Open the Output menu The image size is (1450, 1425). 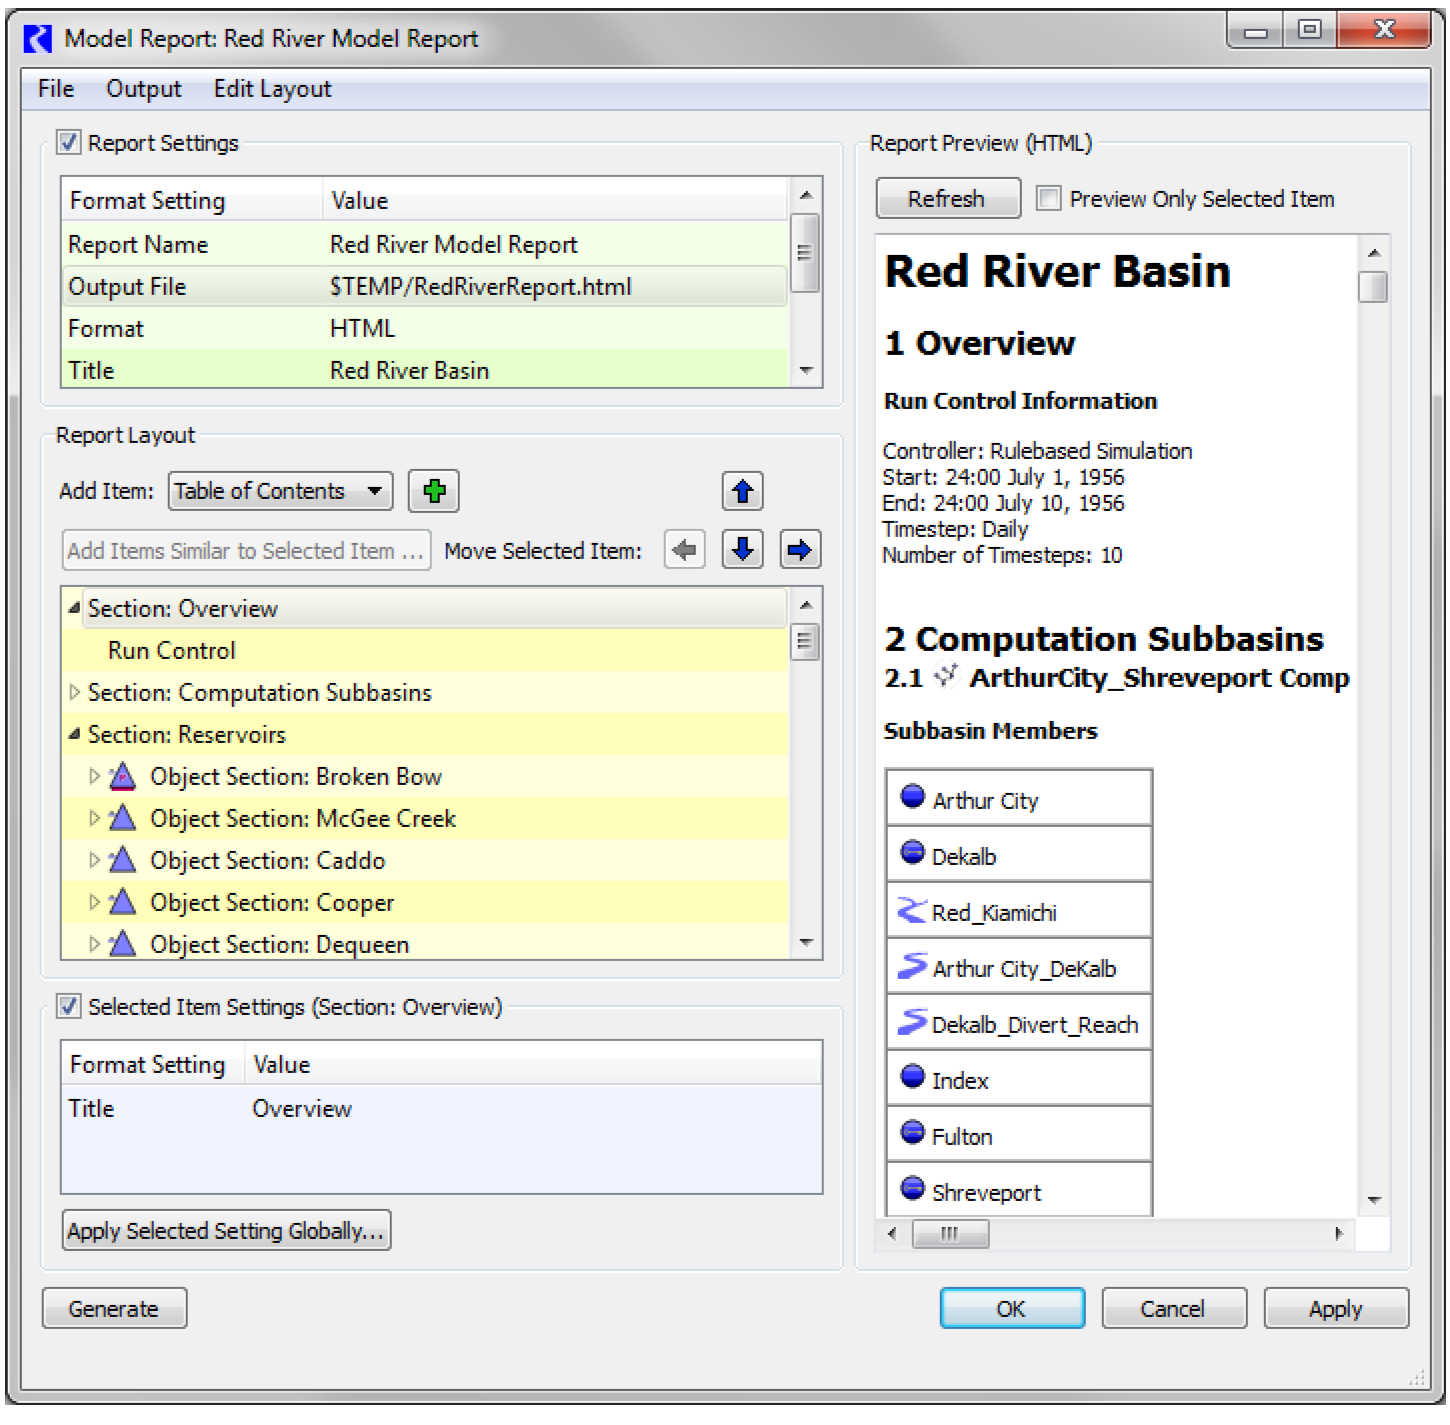(144, 89)
